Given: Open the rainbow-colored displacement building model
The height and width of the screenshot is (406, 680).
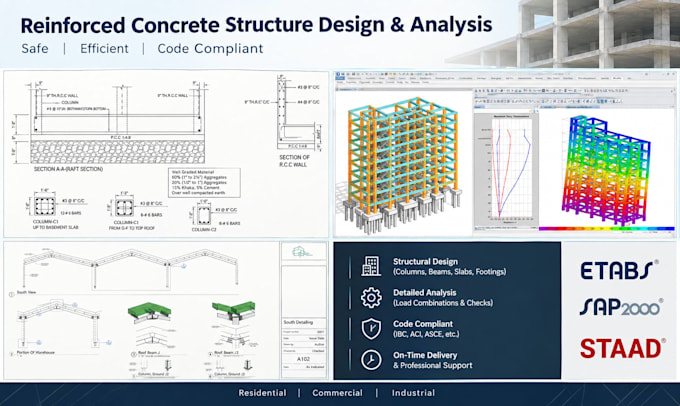Looking at the screenshot, I should (607, 170).
